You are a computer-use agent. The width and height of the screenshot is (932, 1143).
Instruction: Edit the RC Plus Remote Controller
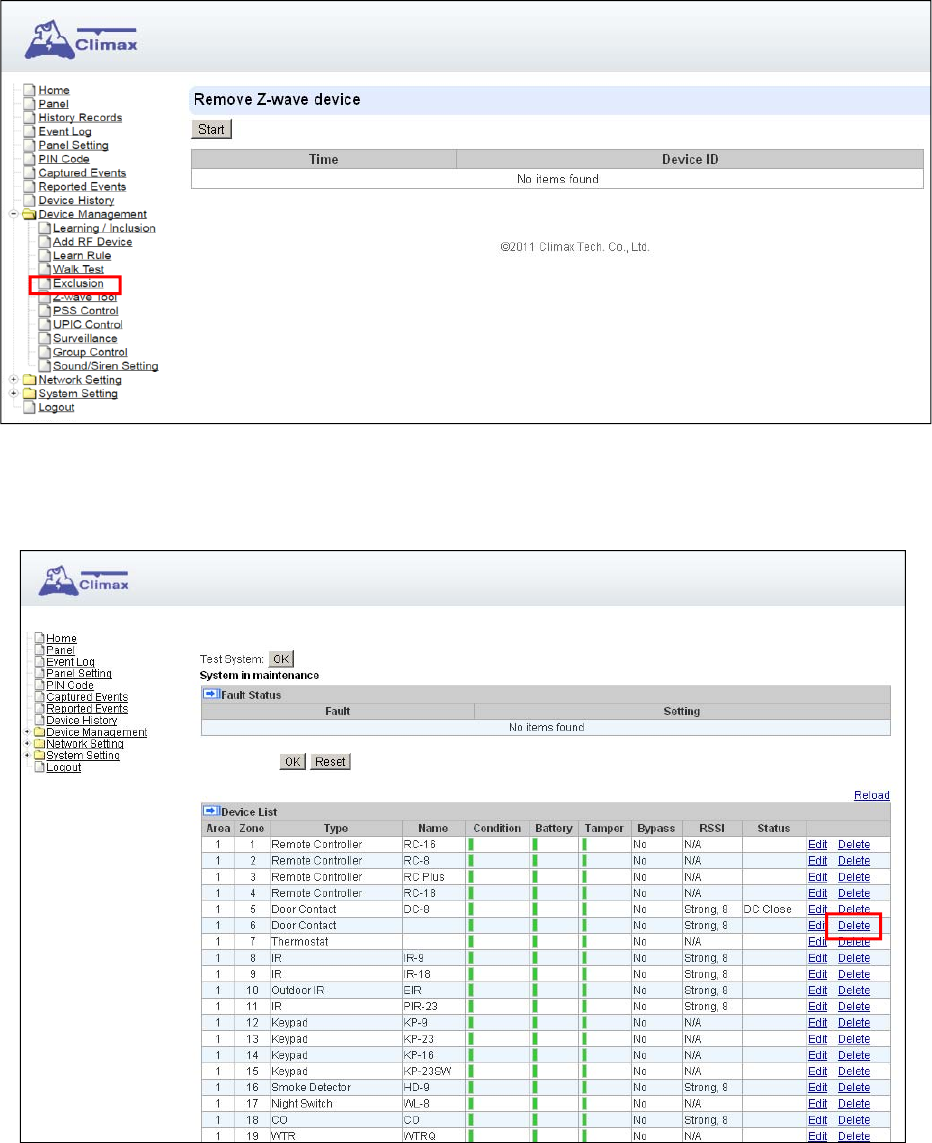point(818,878)
